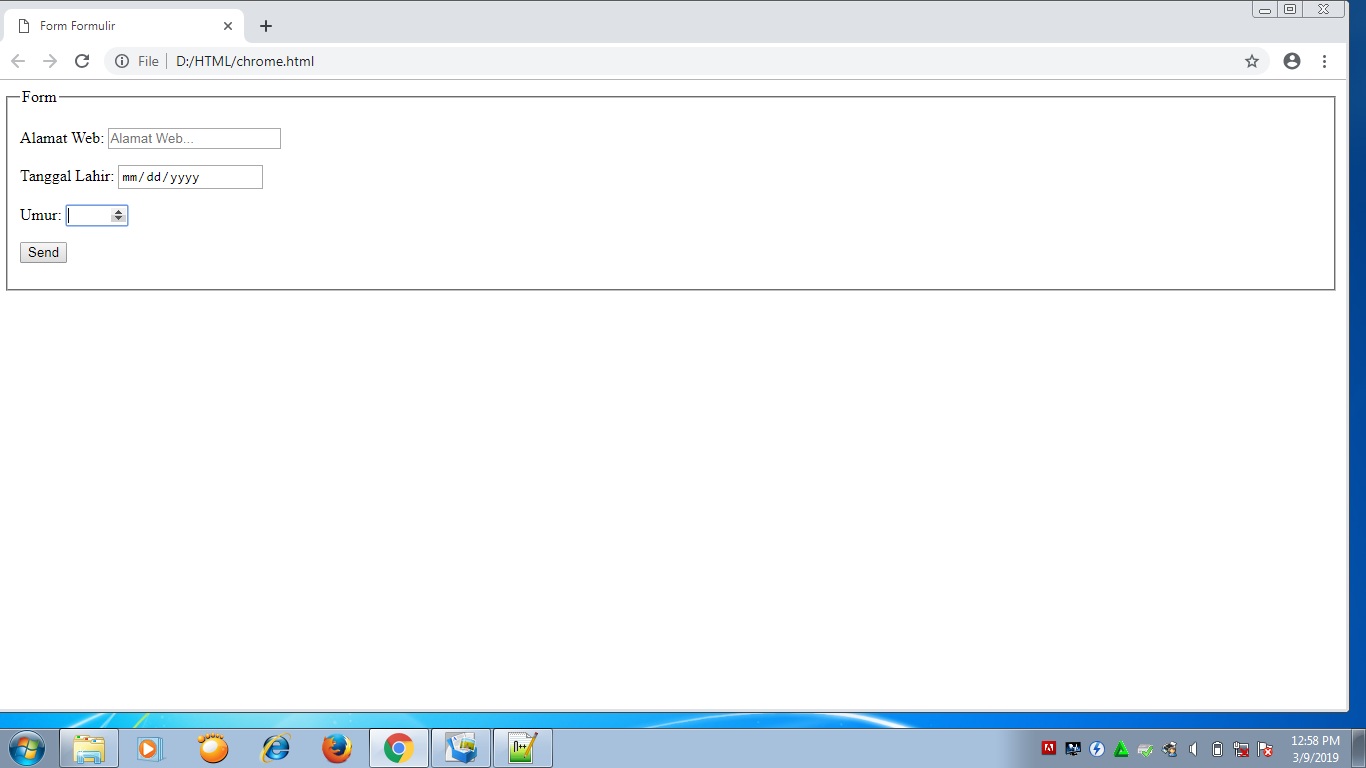This screenshot has width=1366, height=768.
Task: Open the Chrome profile avatar
Action: coord(1291,60)
